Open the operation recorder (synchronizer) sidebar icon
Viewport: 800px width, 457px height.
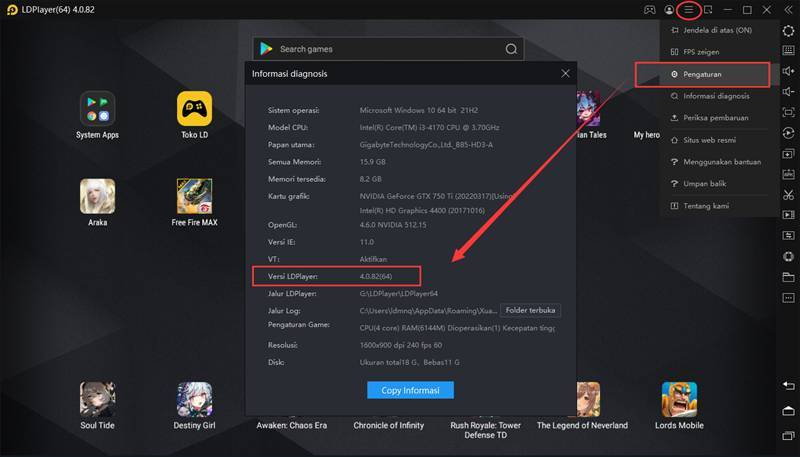(x=788, y=133)
